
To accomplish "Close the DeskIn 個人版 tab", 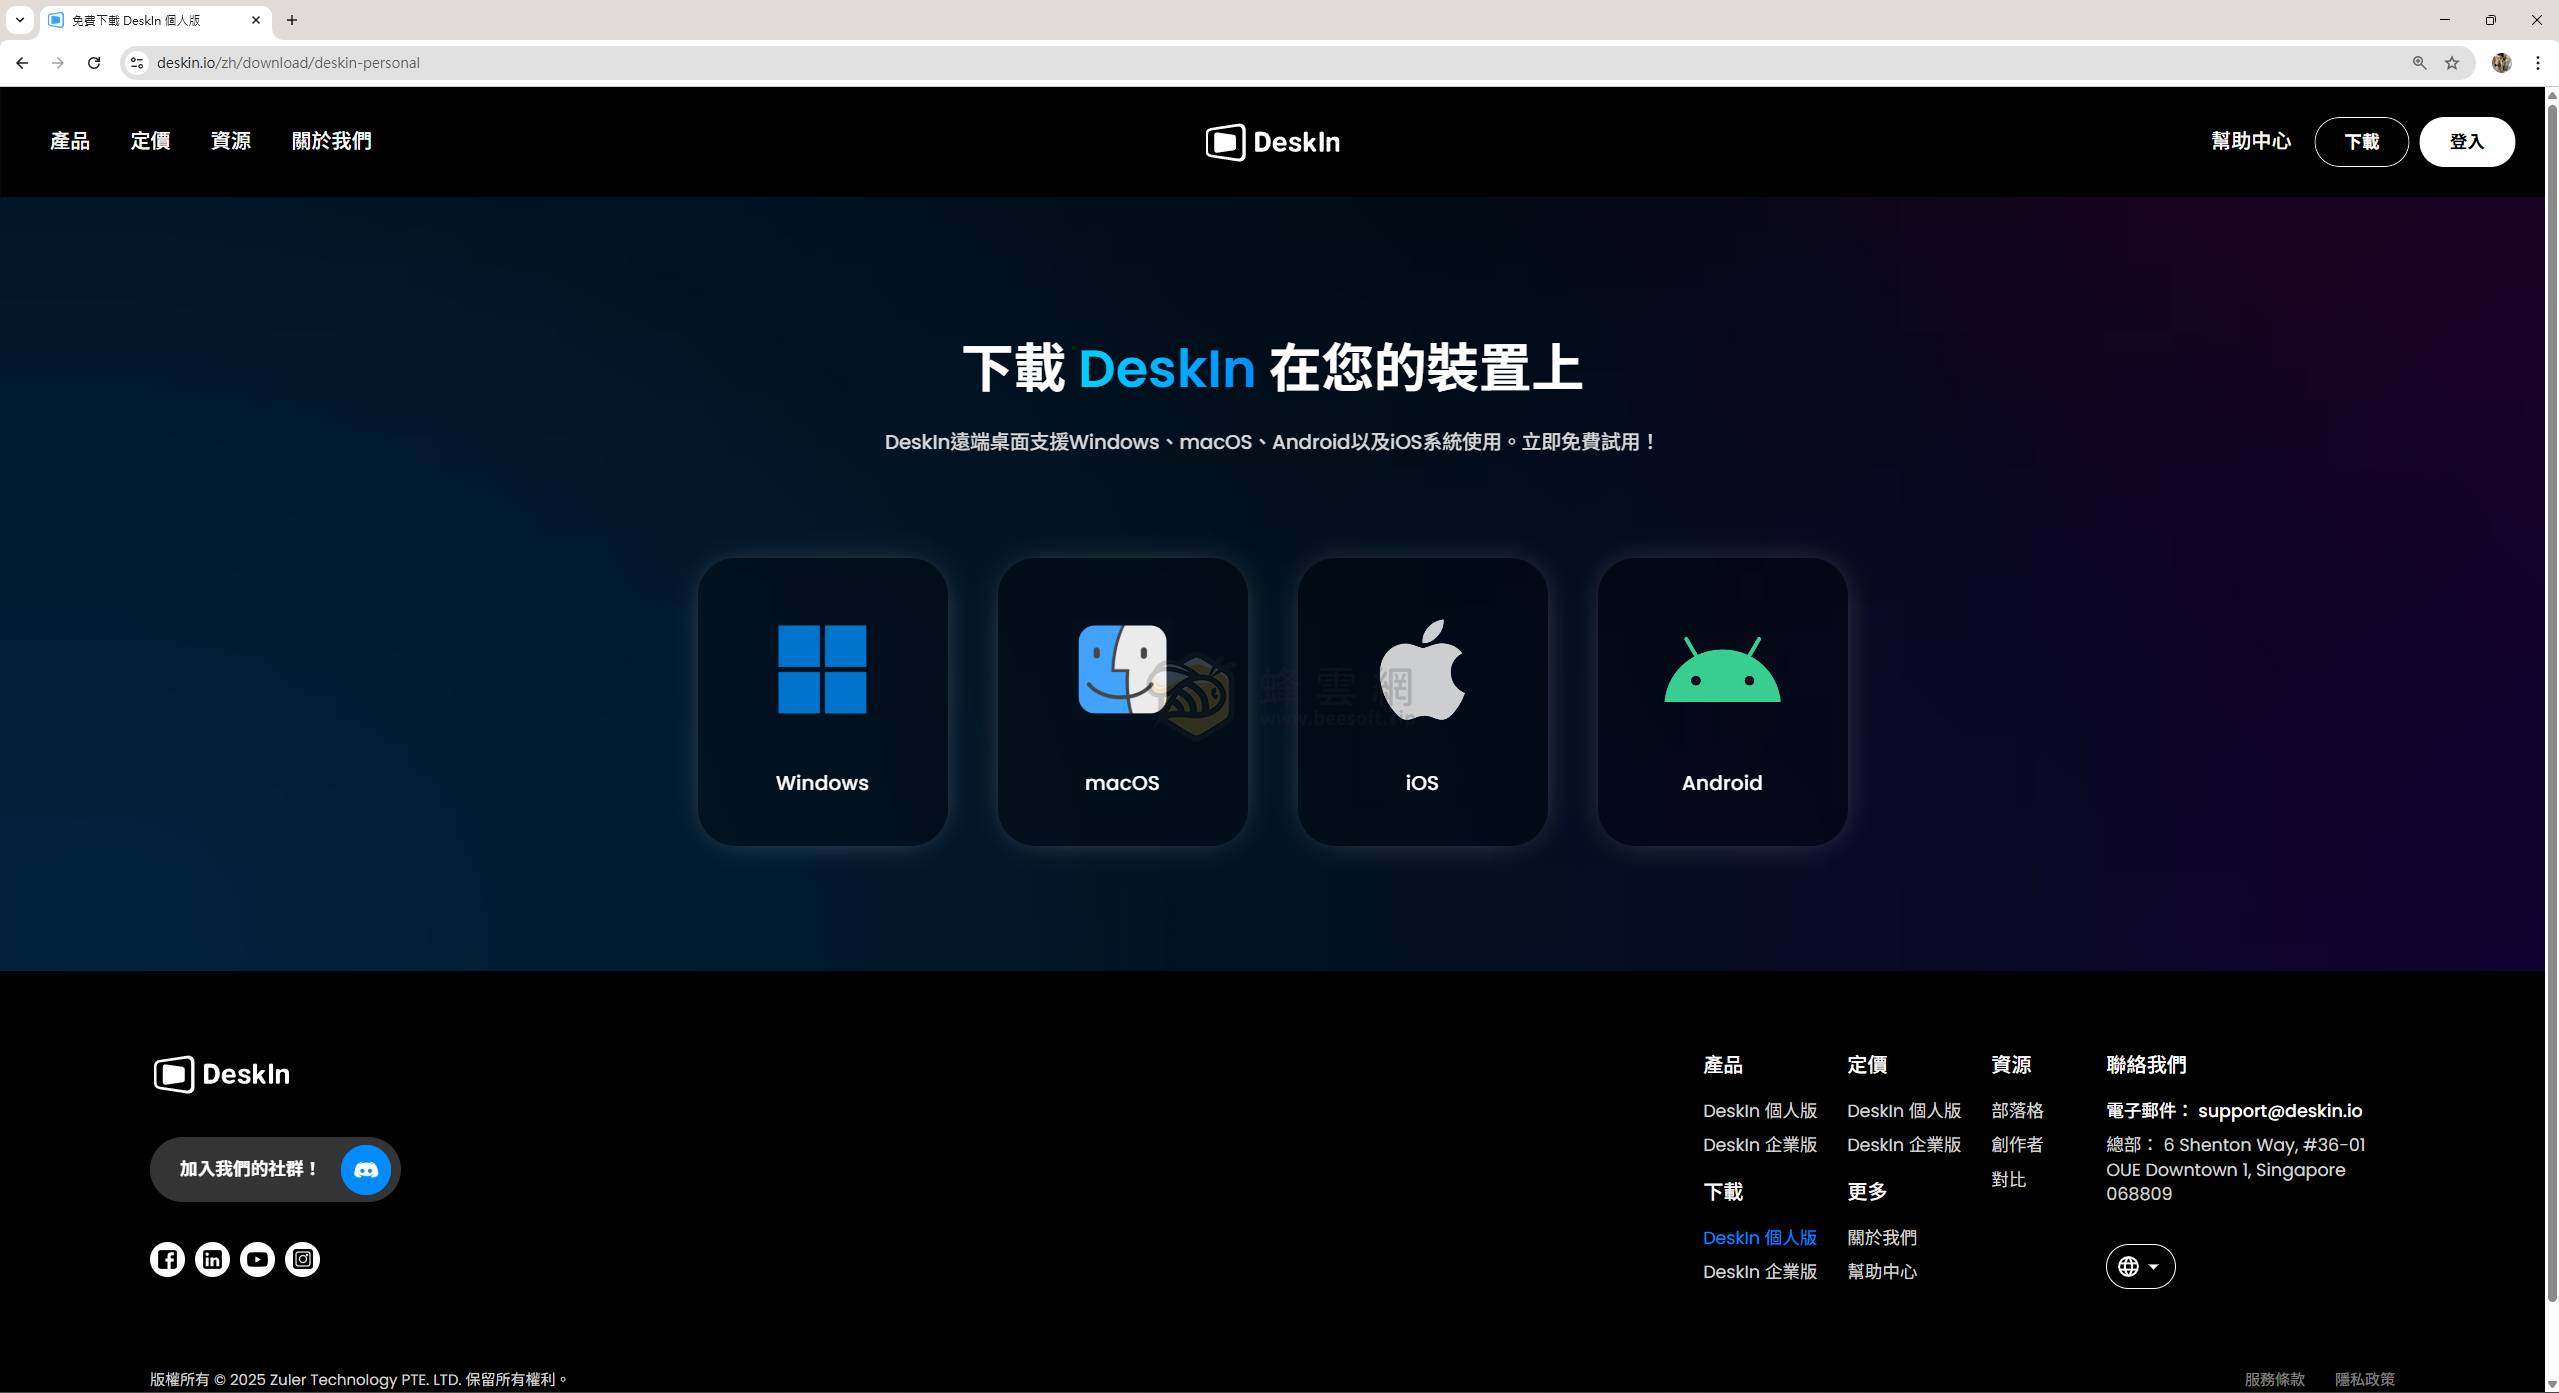I will (x=256, y=20).
